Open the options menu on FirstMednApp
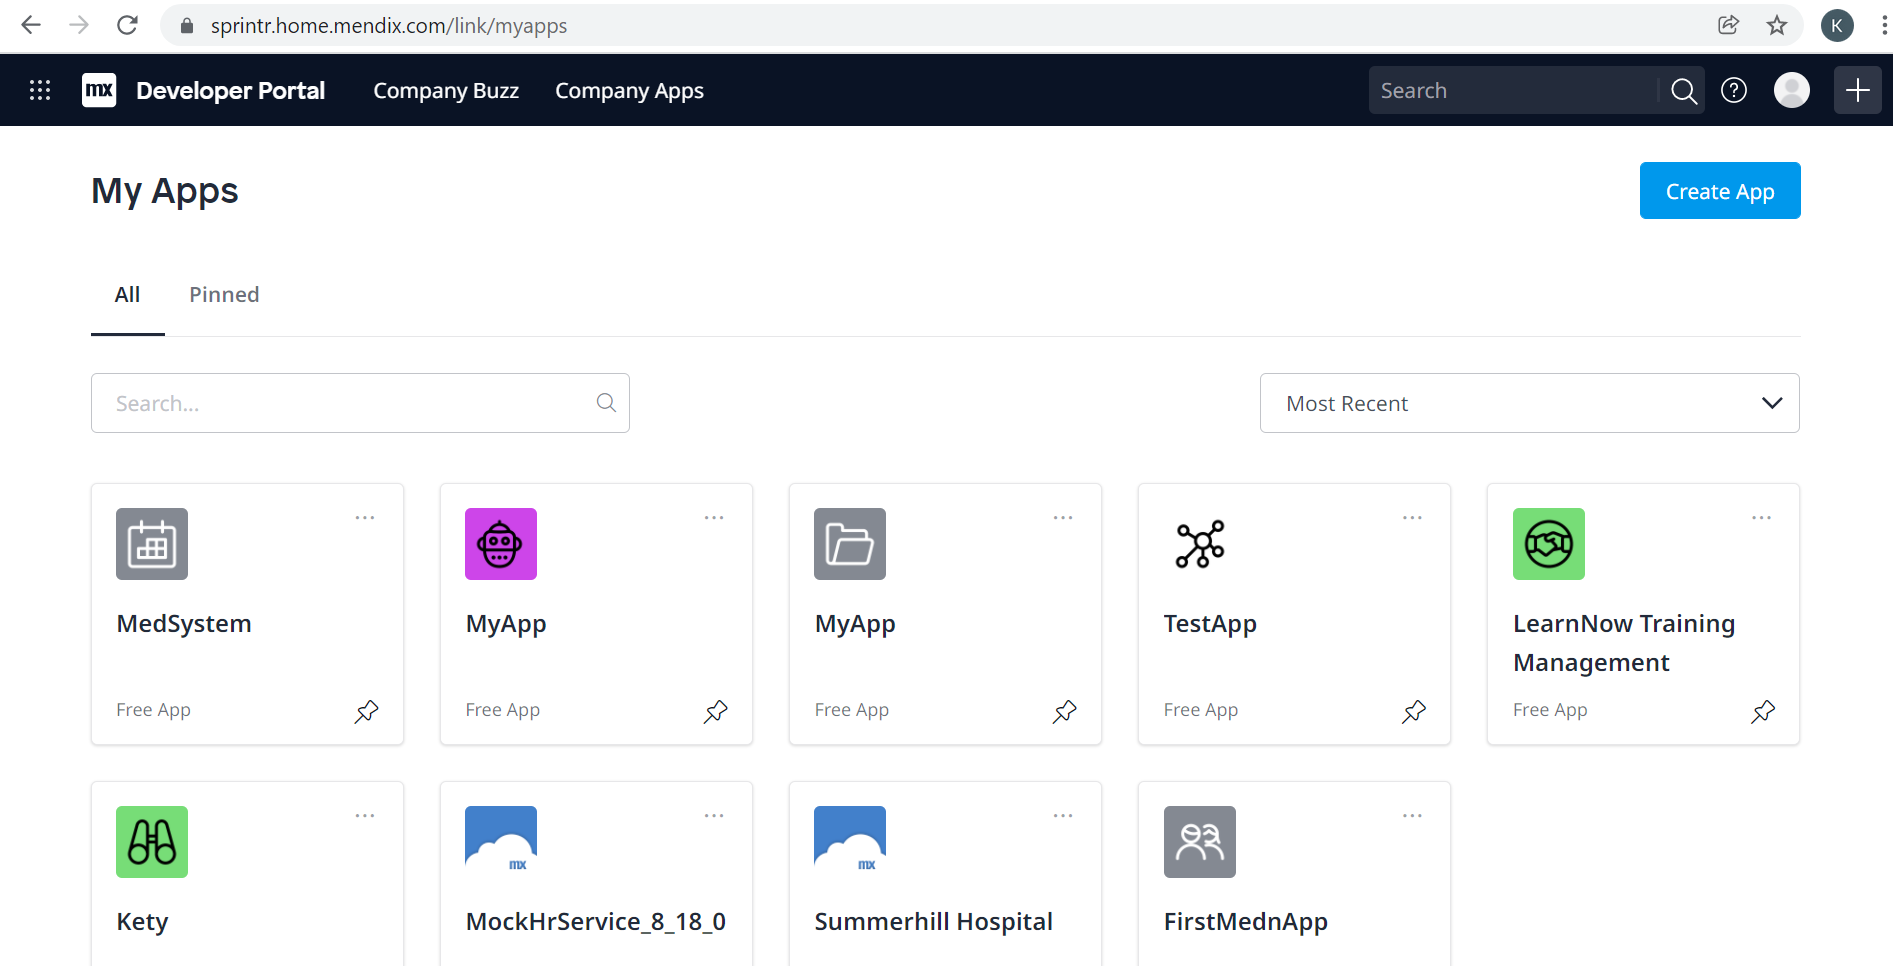 click(x=1412, y=815)
